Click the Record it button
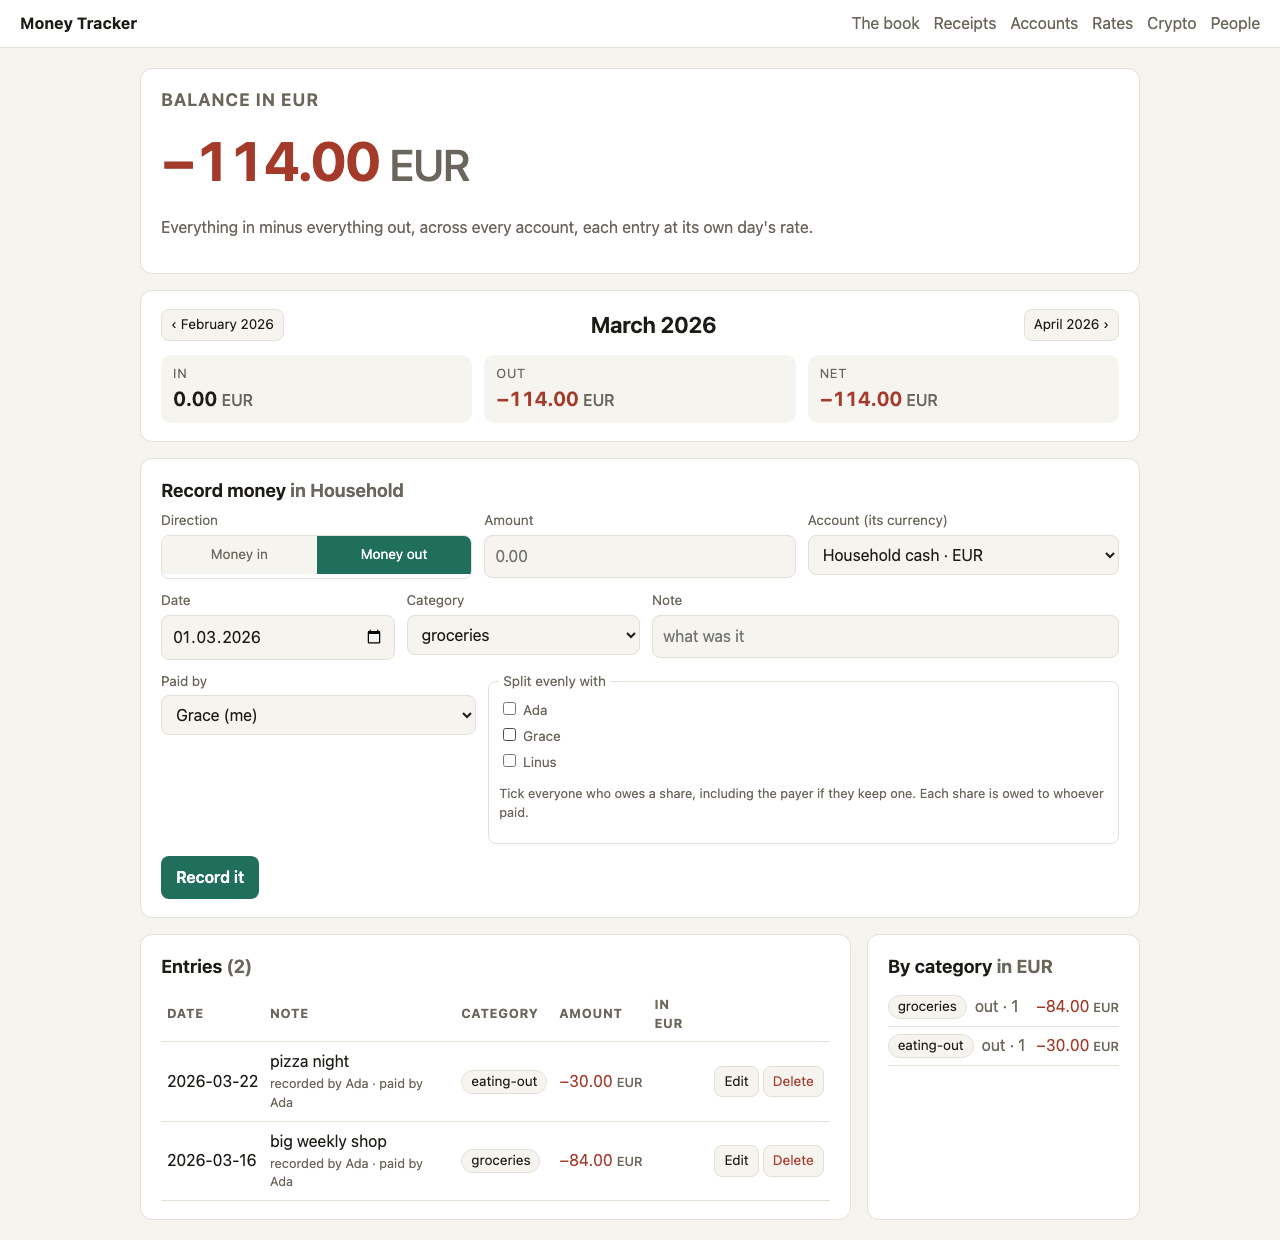 click(210, 877)
